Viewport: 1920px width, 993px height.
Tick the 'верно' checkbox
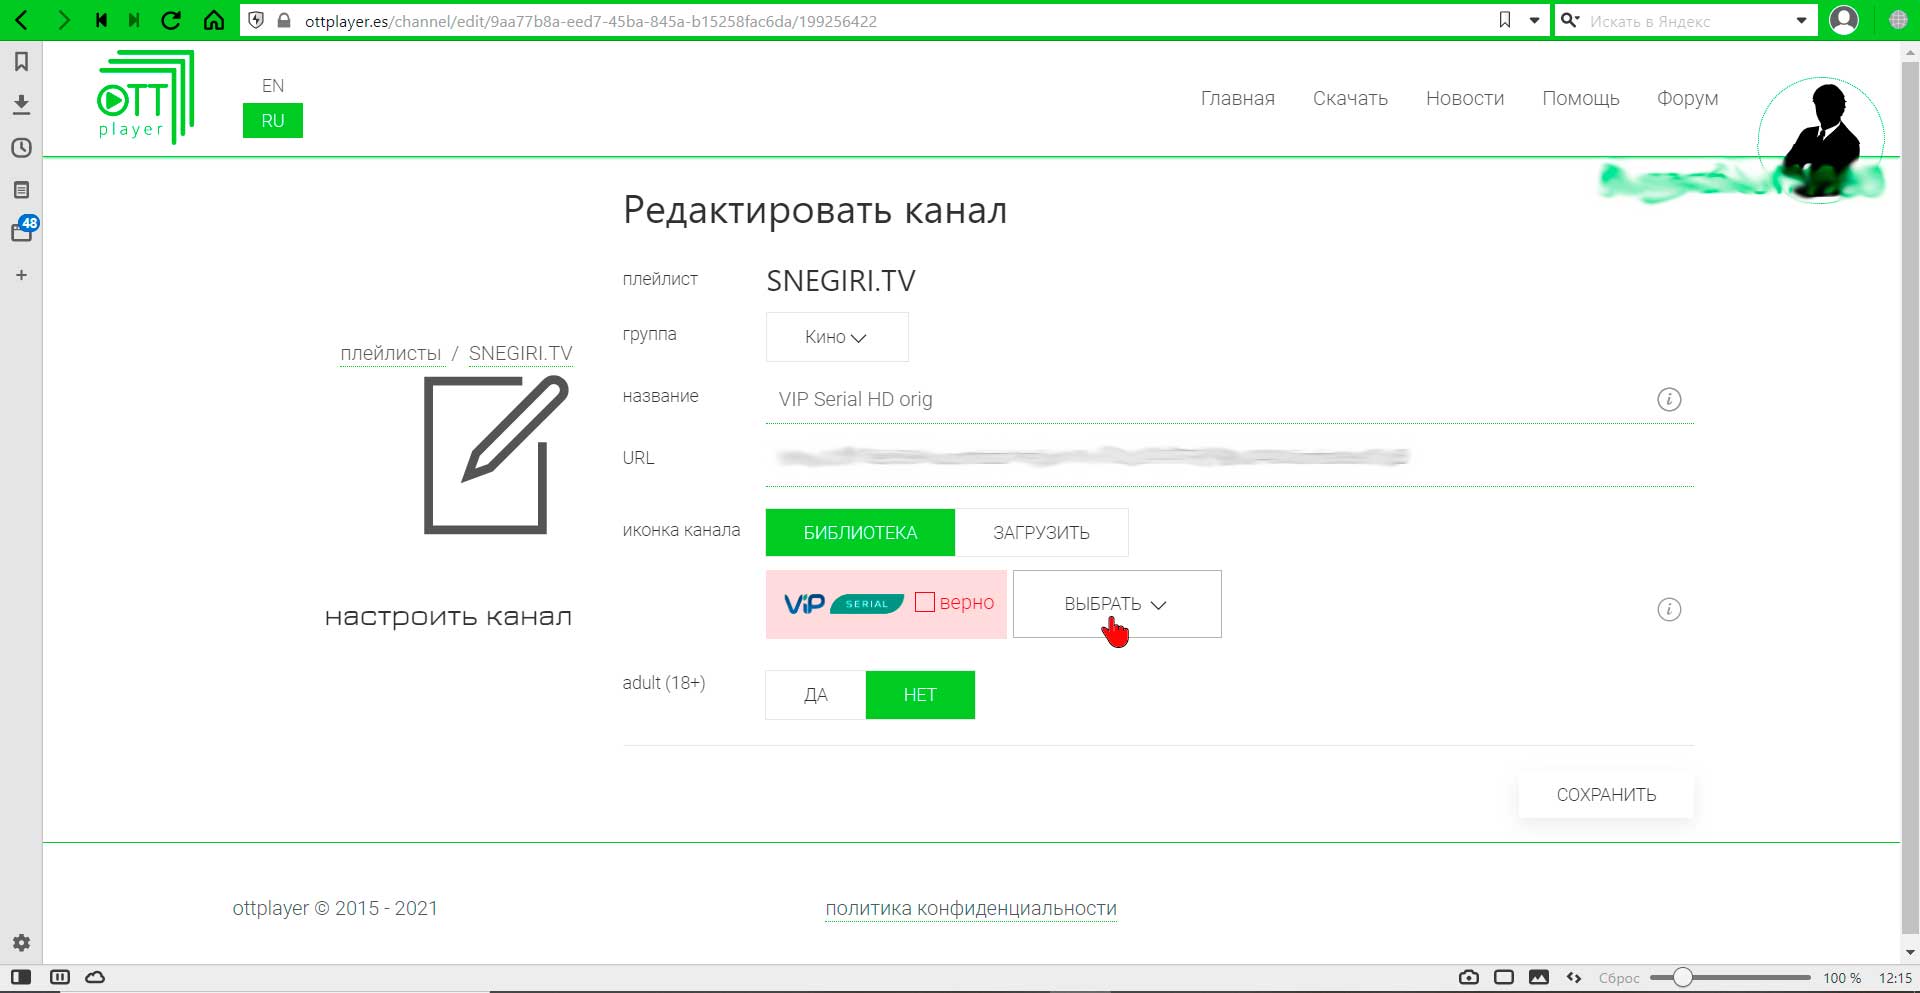[925, 602]
